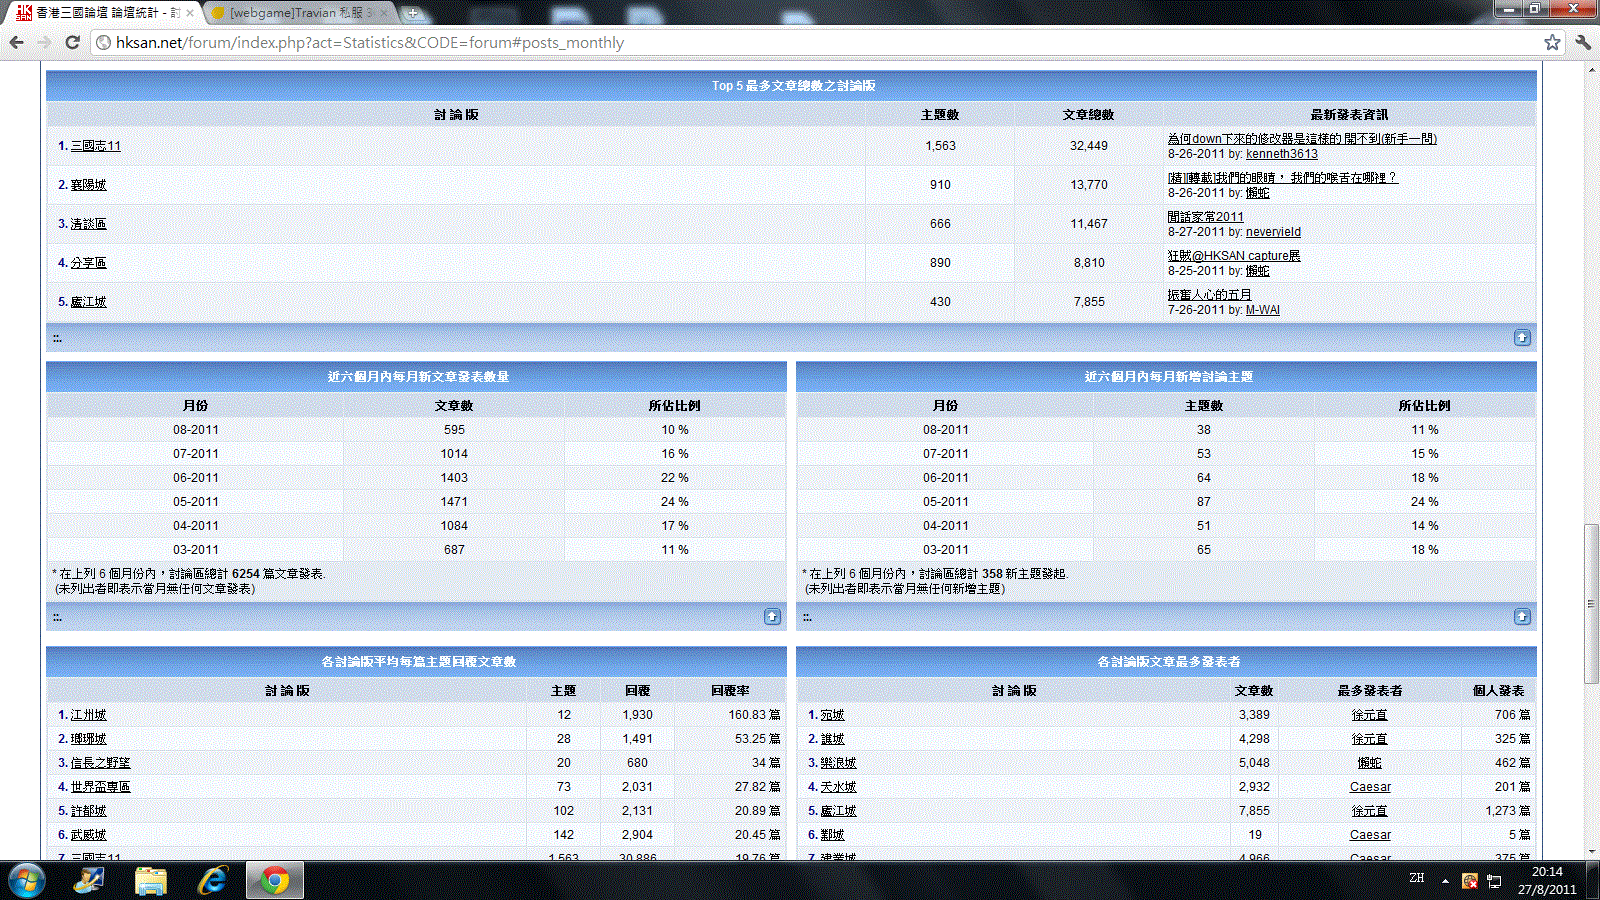Open the 世界盃專區 forum link
1600x900 pixels.
(x=100, y=787)
